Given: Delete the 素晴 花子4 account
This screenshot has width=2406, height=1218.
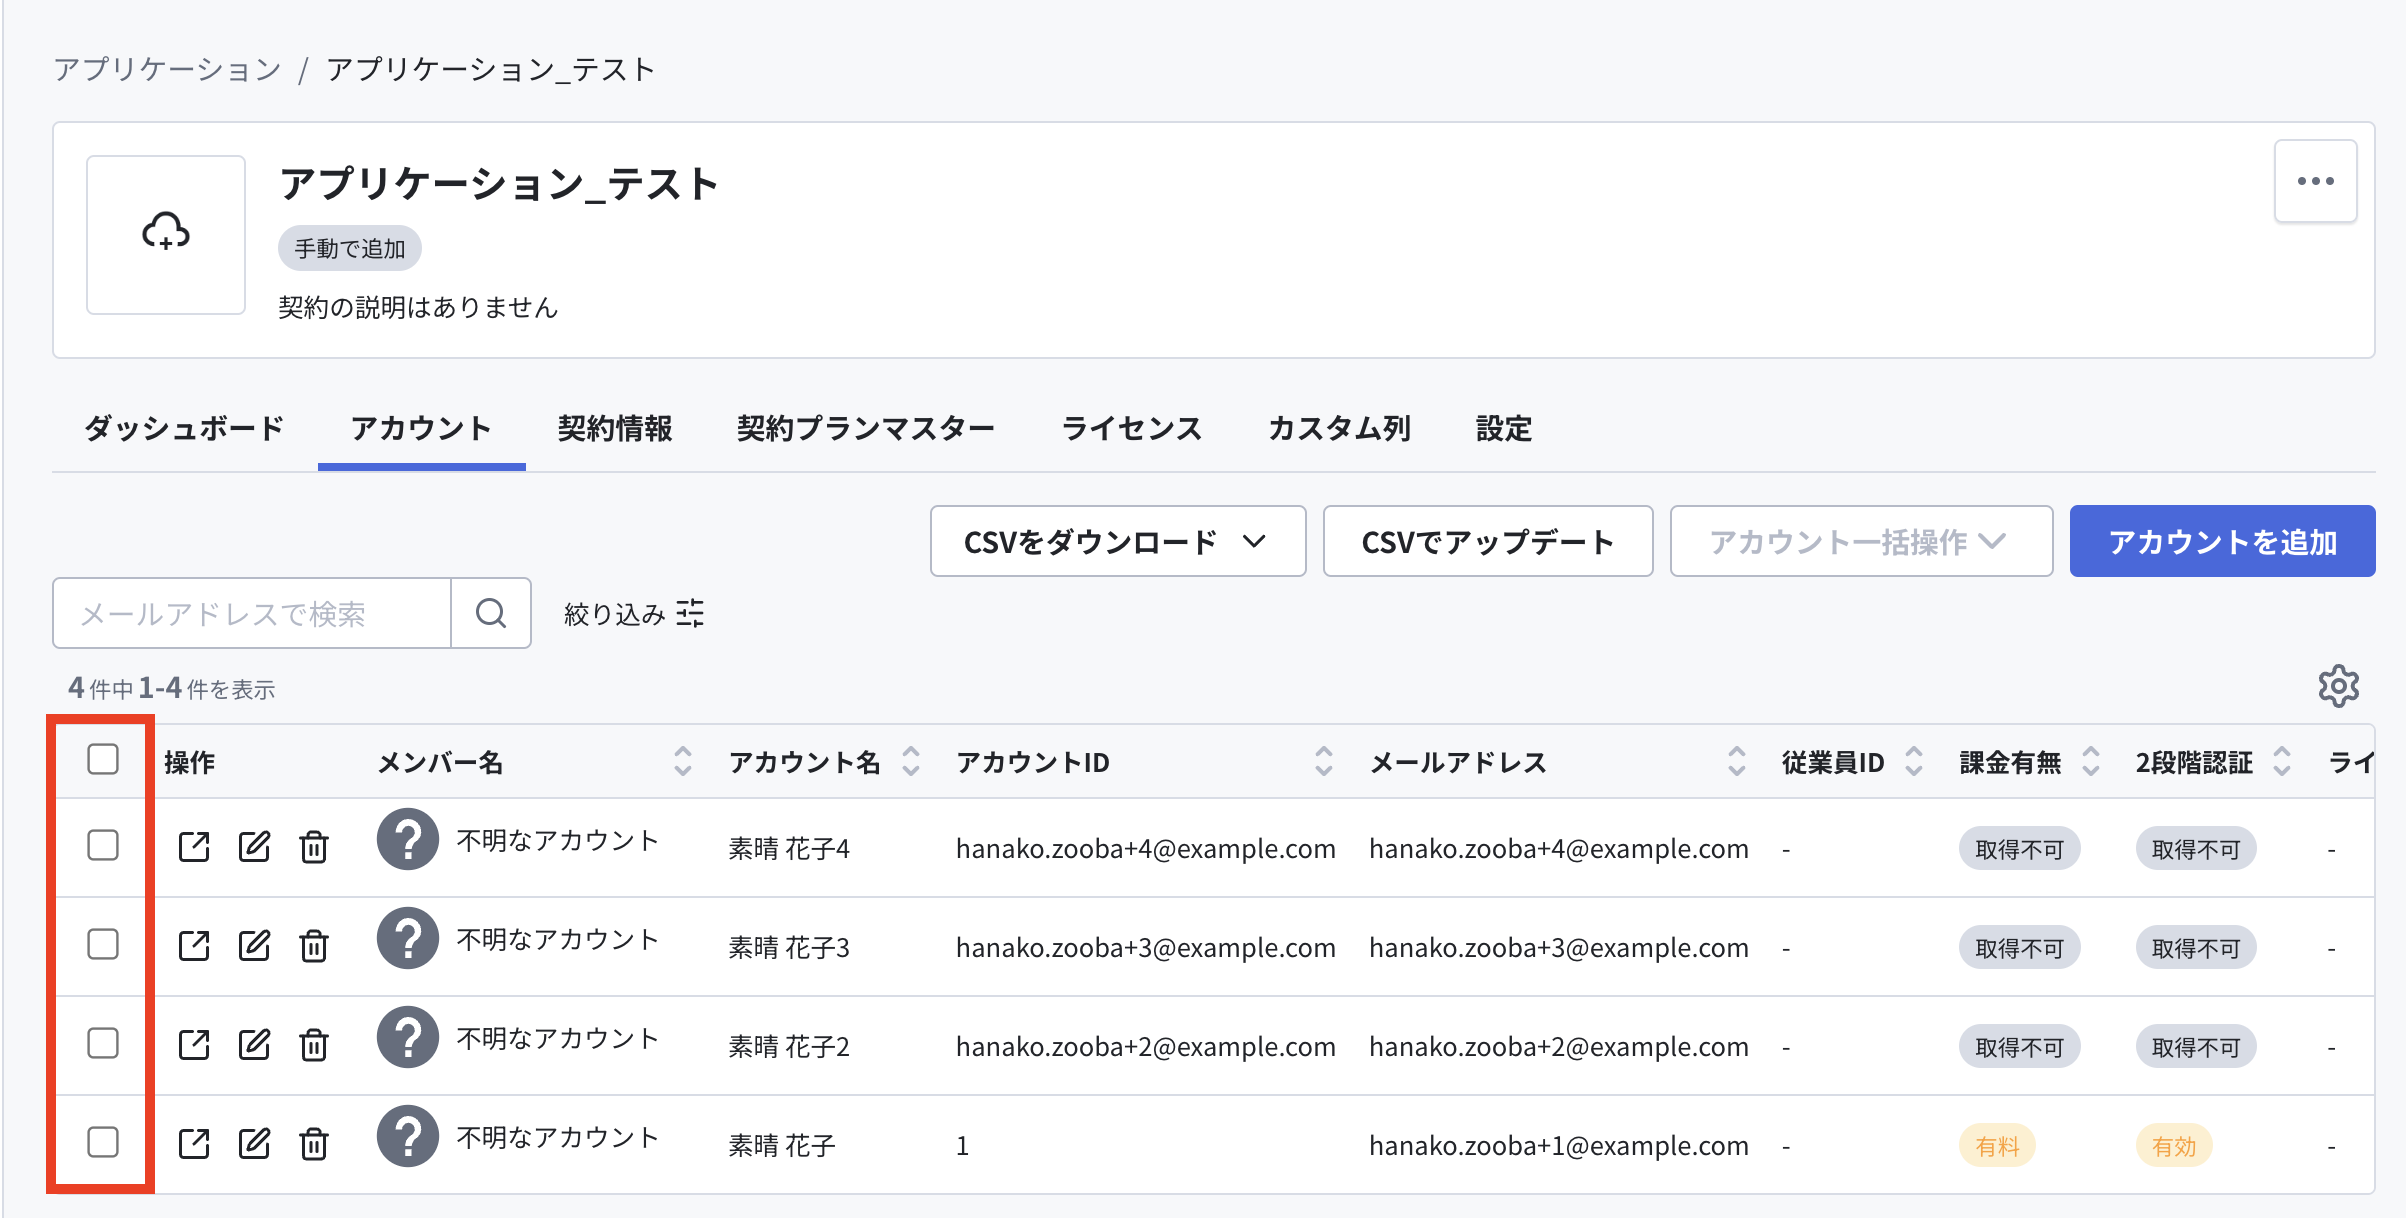Looking at the screenshot, I should [x=314, y=847].
